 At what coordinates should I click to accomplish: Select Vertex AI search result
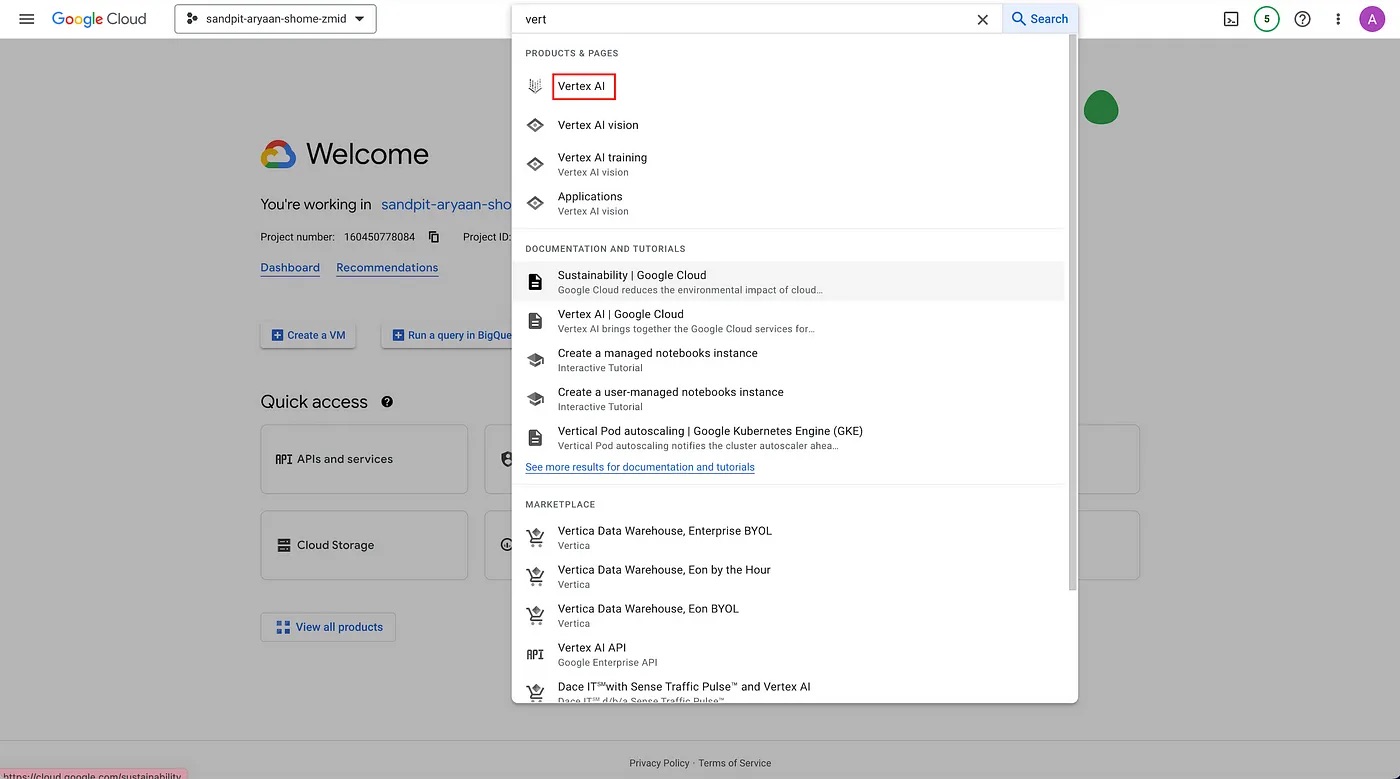(x=788, y=86)
